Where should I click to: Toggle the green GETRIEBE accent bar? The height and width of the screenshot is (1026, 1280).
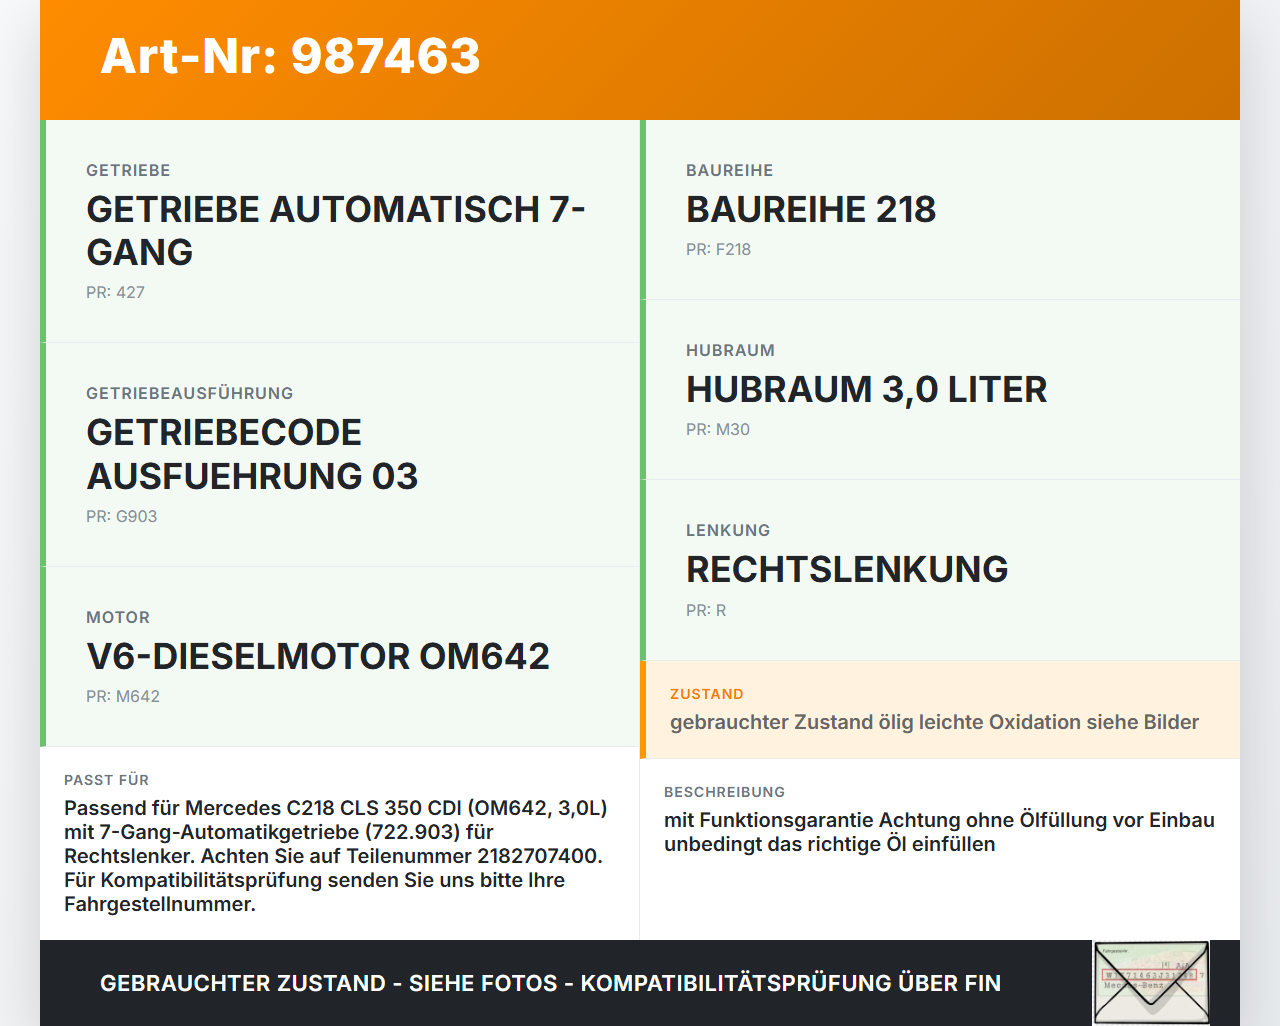click(41, 230)
